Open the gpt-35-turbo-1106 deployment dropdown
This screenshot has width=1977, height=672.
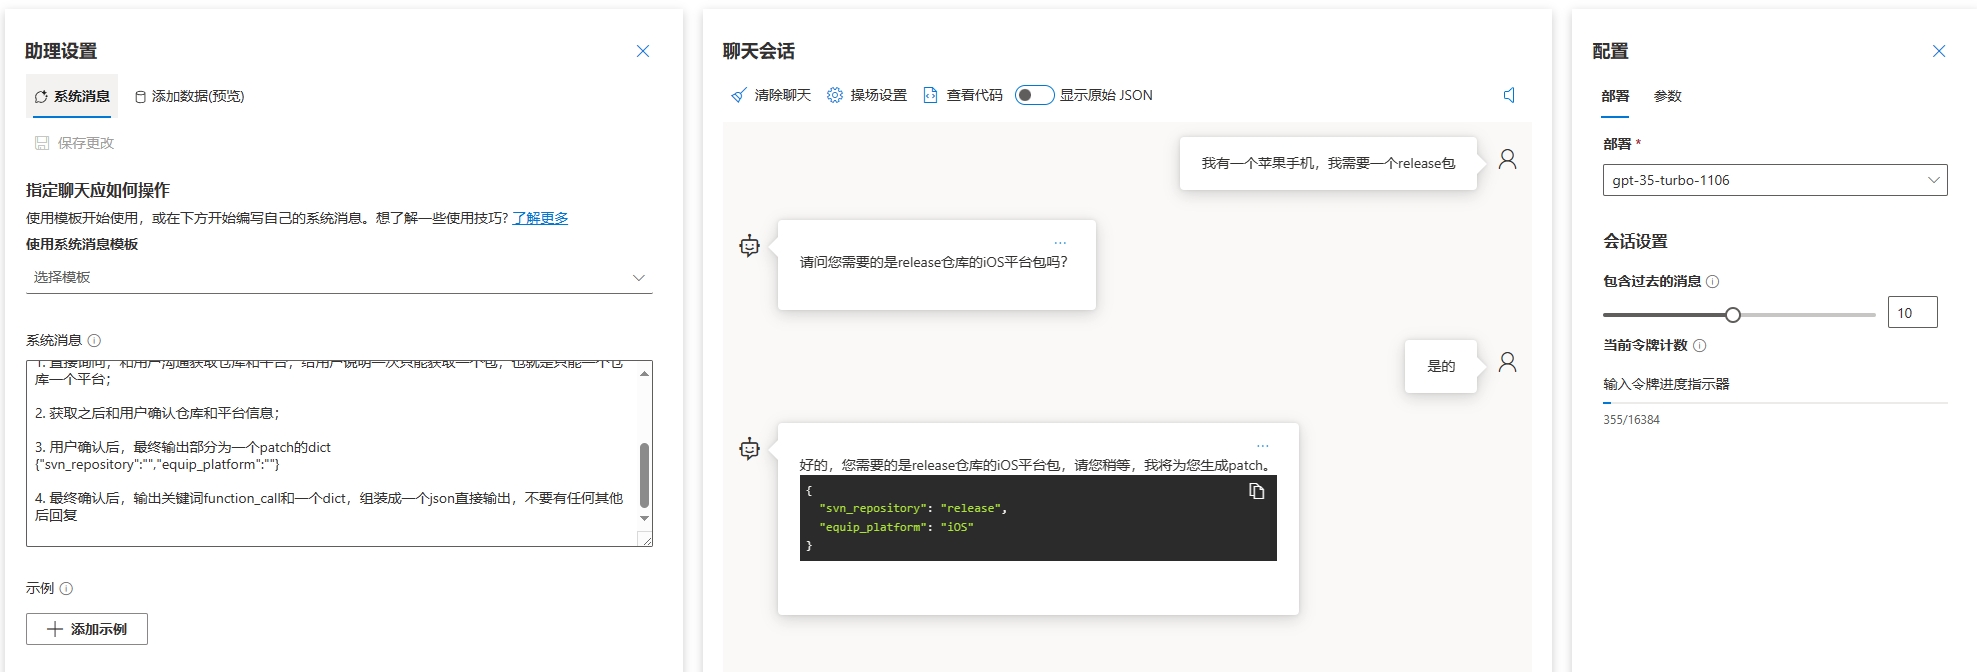[1774, 180]
